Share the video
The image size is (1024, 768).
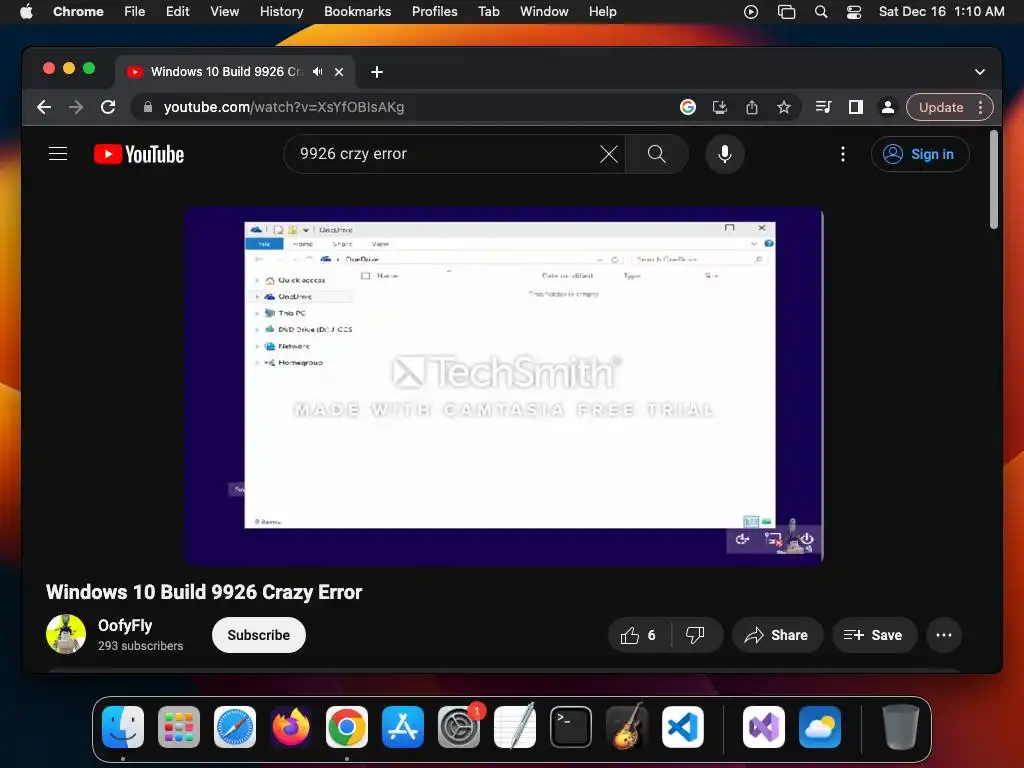776,635
